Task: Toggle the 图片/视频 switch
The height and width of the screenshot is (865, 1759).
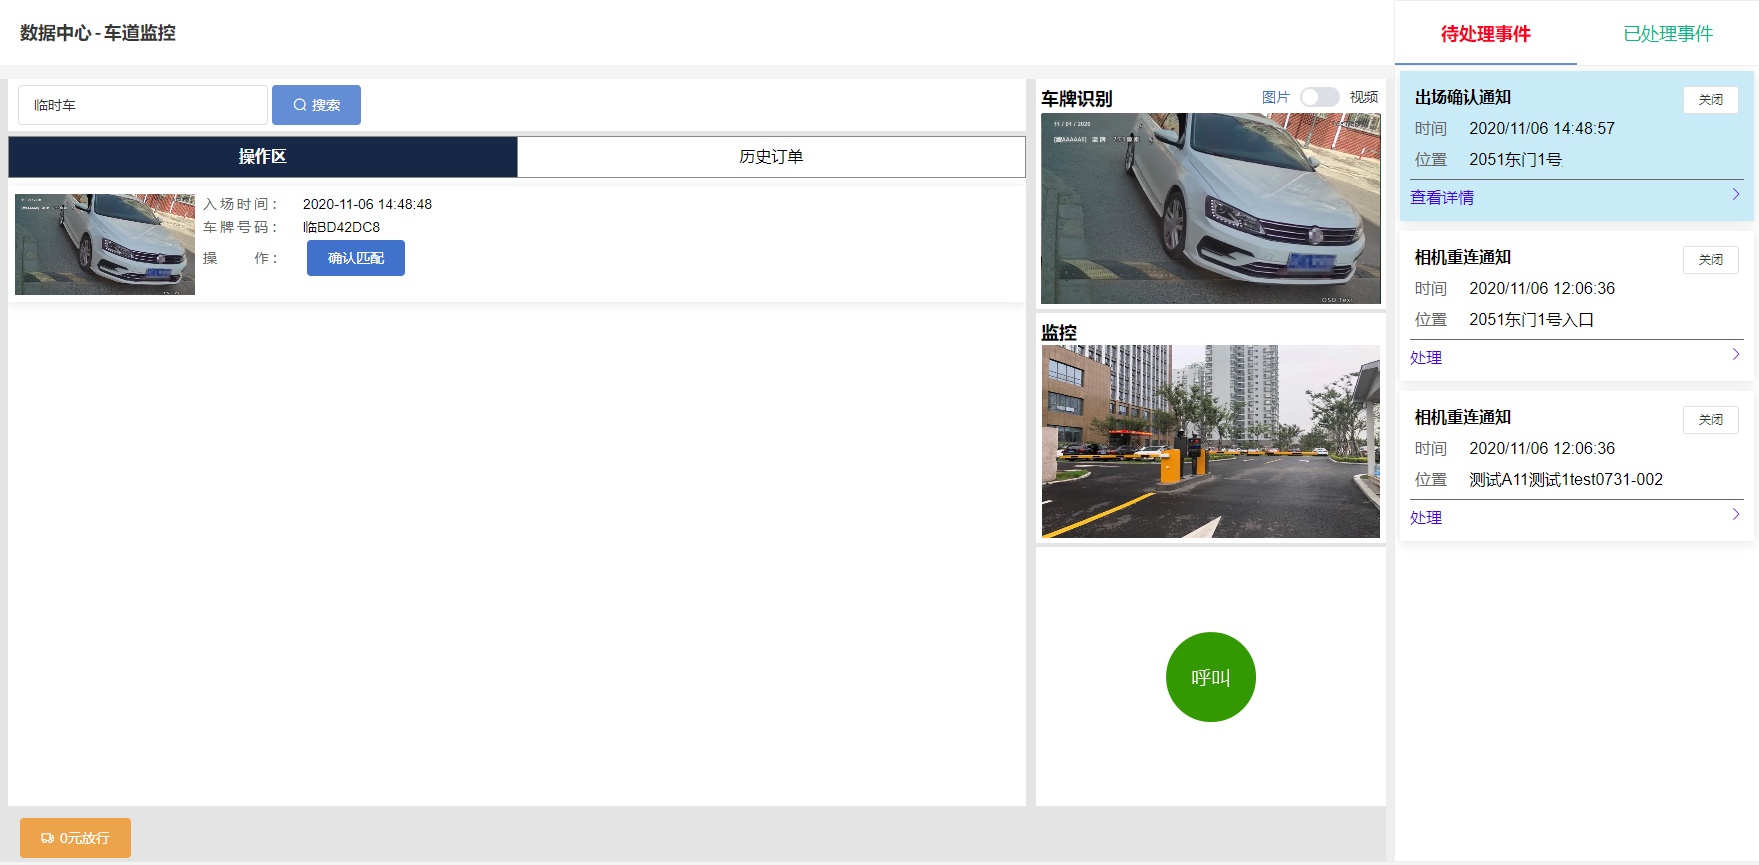Action: (1319, 97)
